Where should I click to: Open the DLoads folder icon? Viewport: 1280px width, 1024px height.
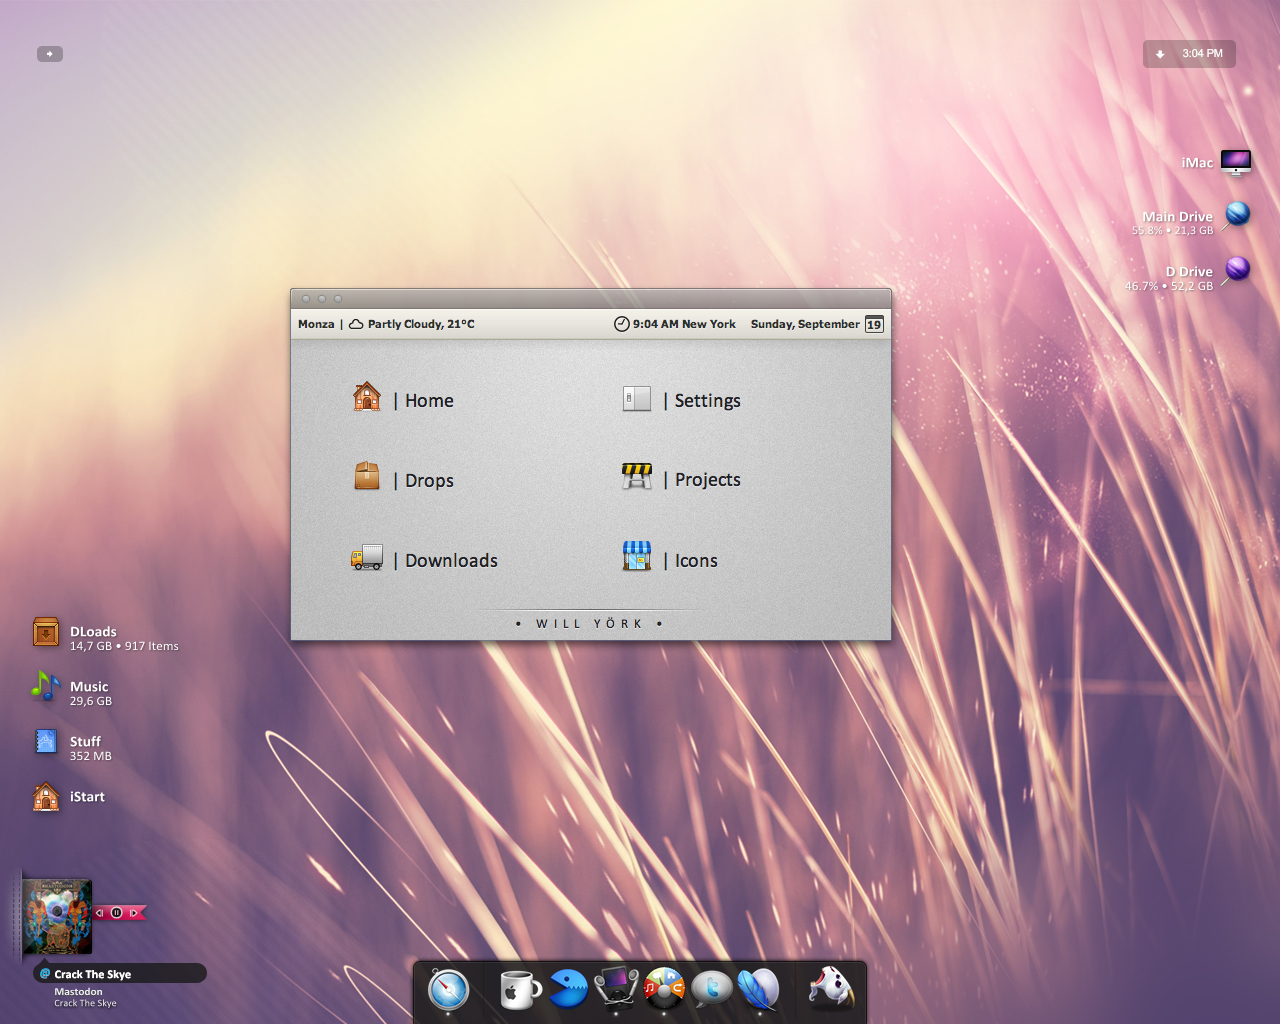coord(46,632)
